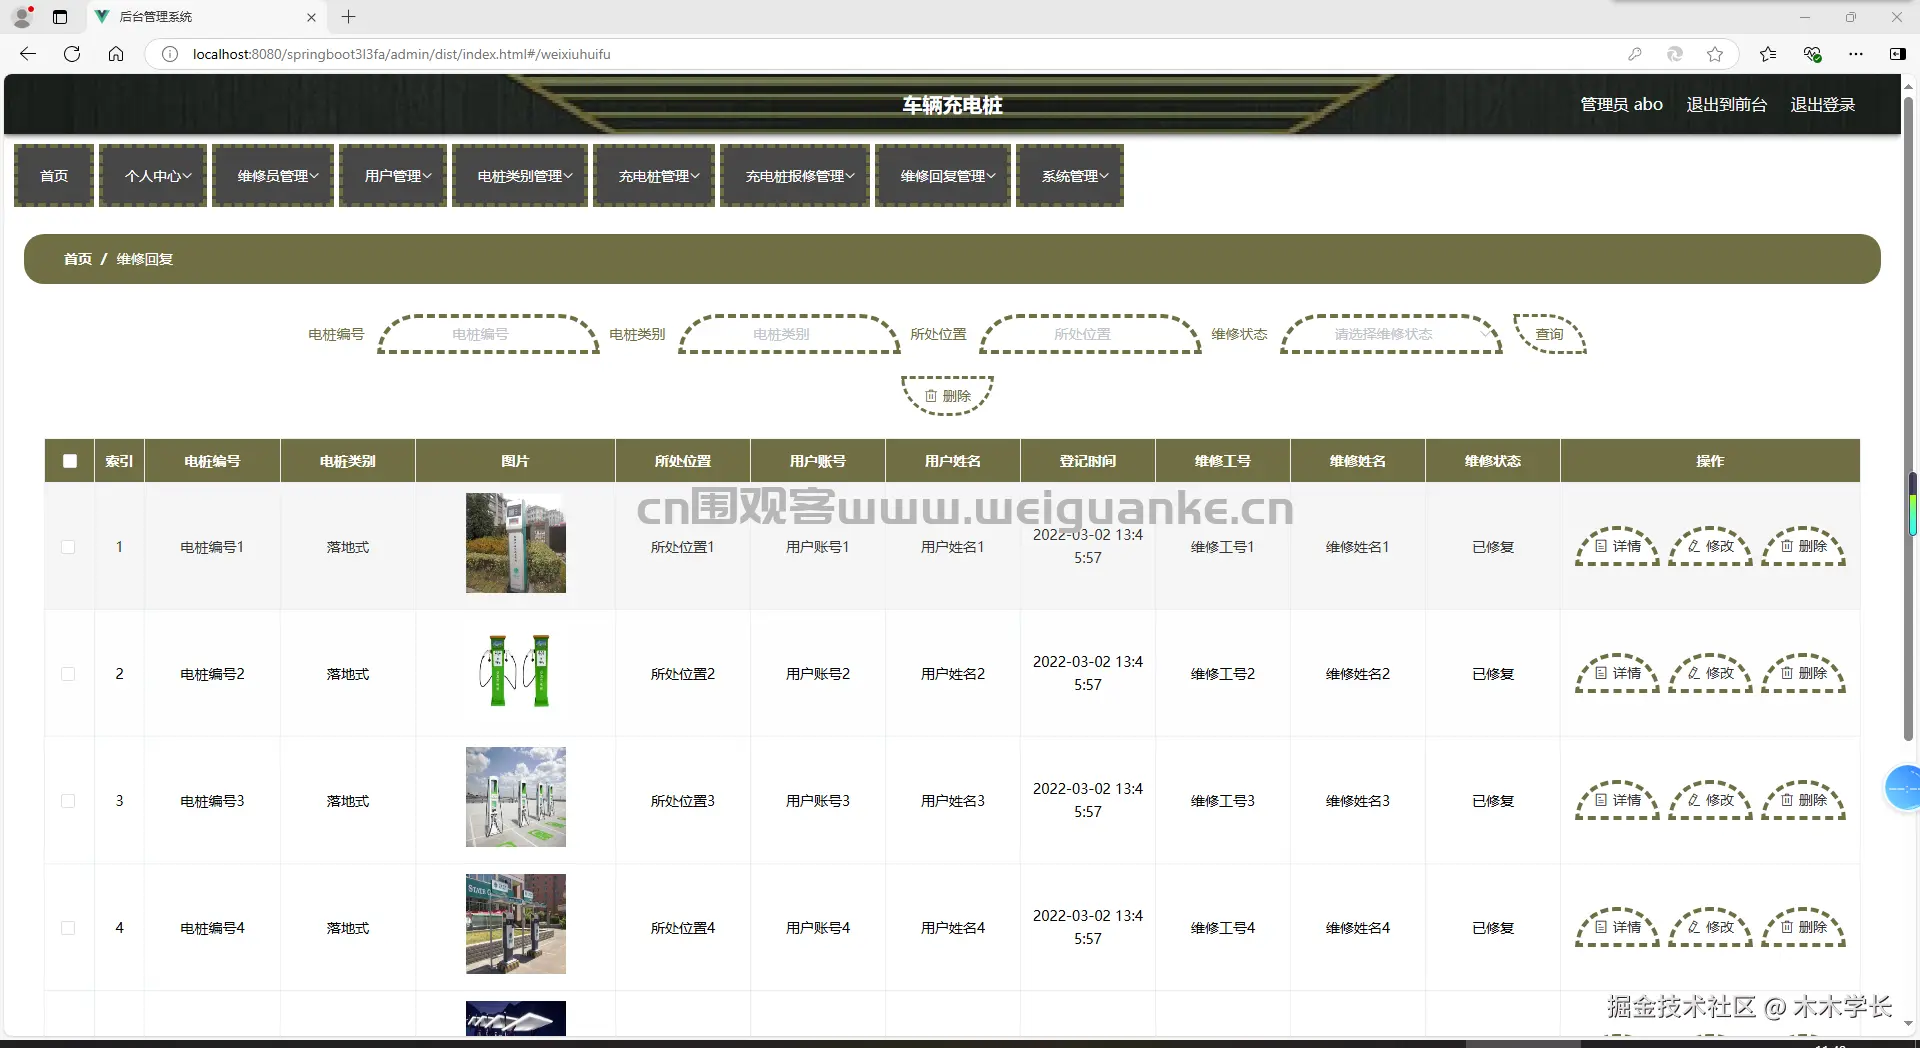
Task: Open password key icon in address bar
Action: 1635,54
